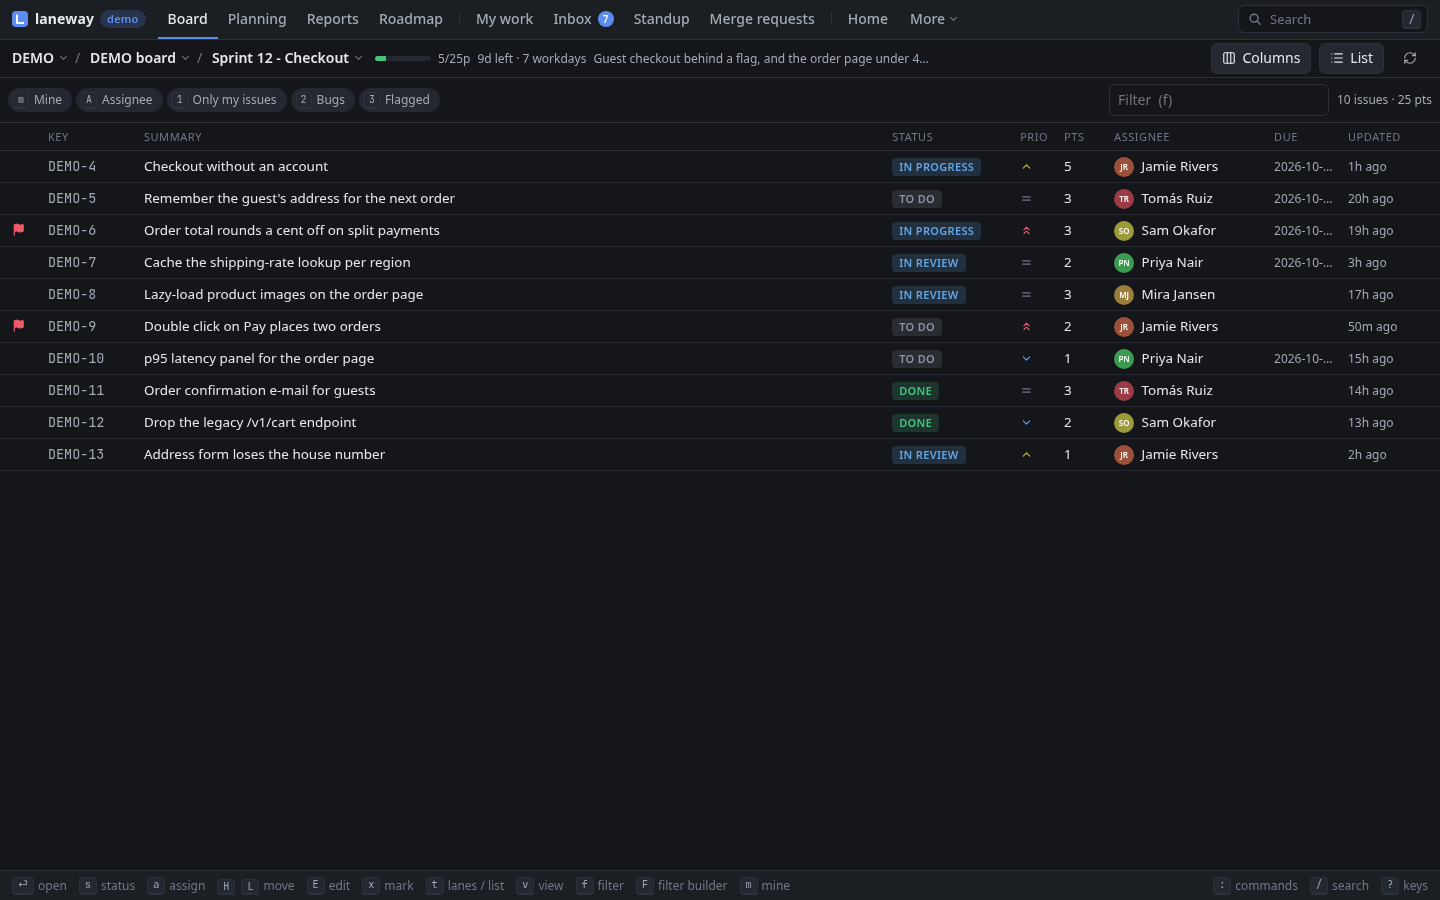Focus the Search box
This screenshot has width=1440, height=900.
point(1333,19)
